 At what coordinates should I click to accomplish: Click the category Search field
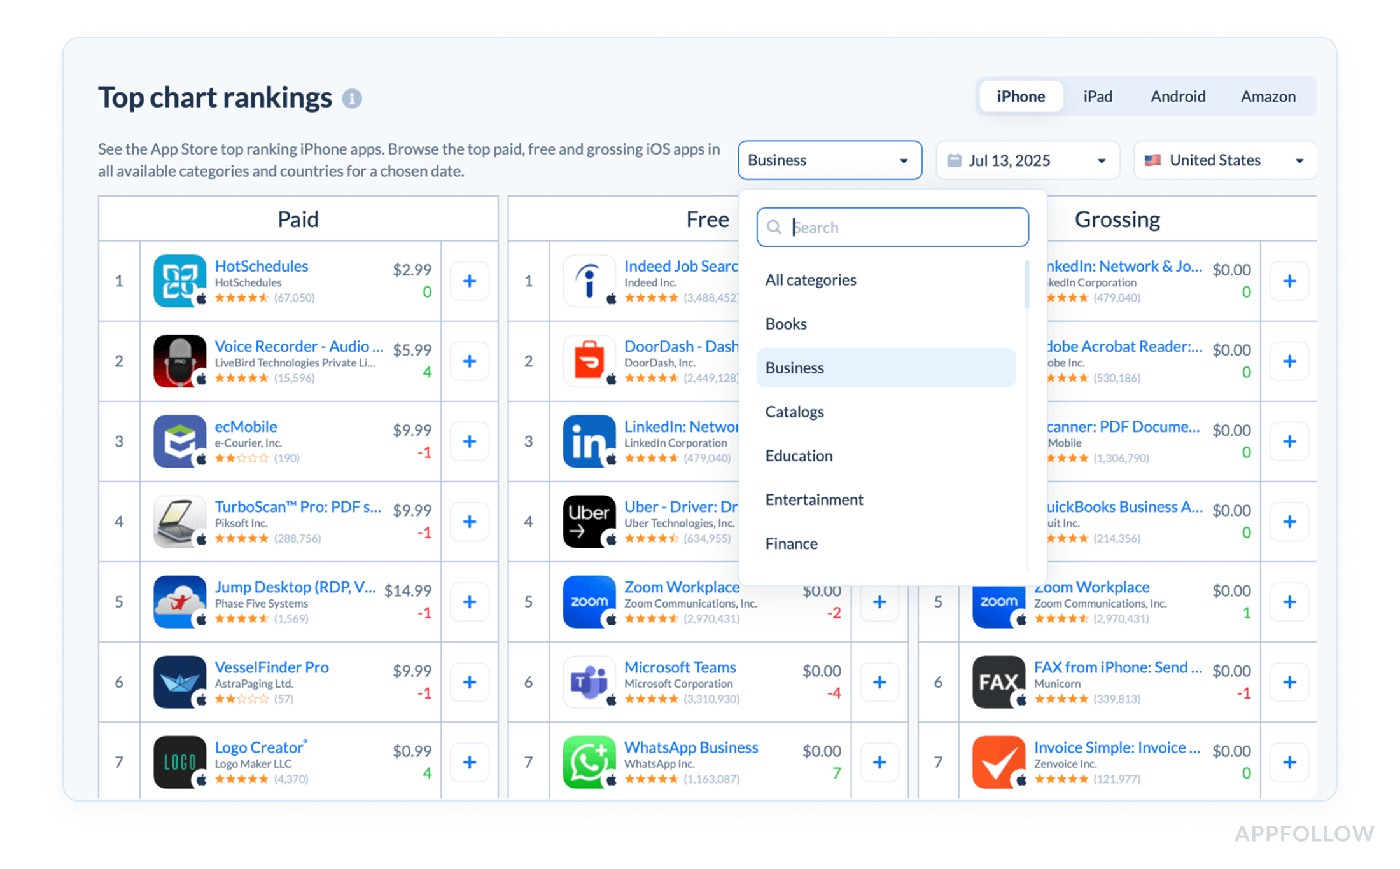pos(893,227)
